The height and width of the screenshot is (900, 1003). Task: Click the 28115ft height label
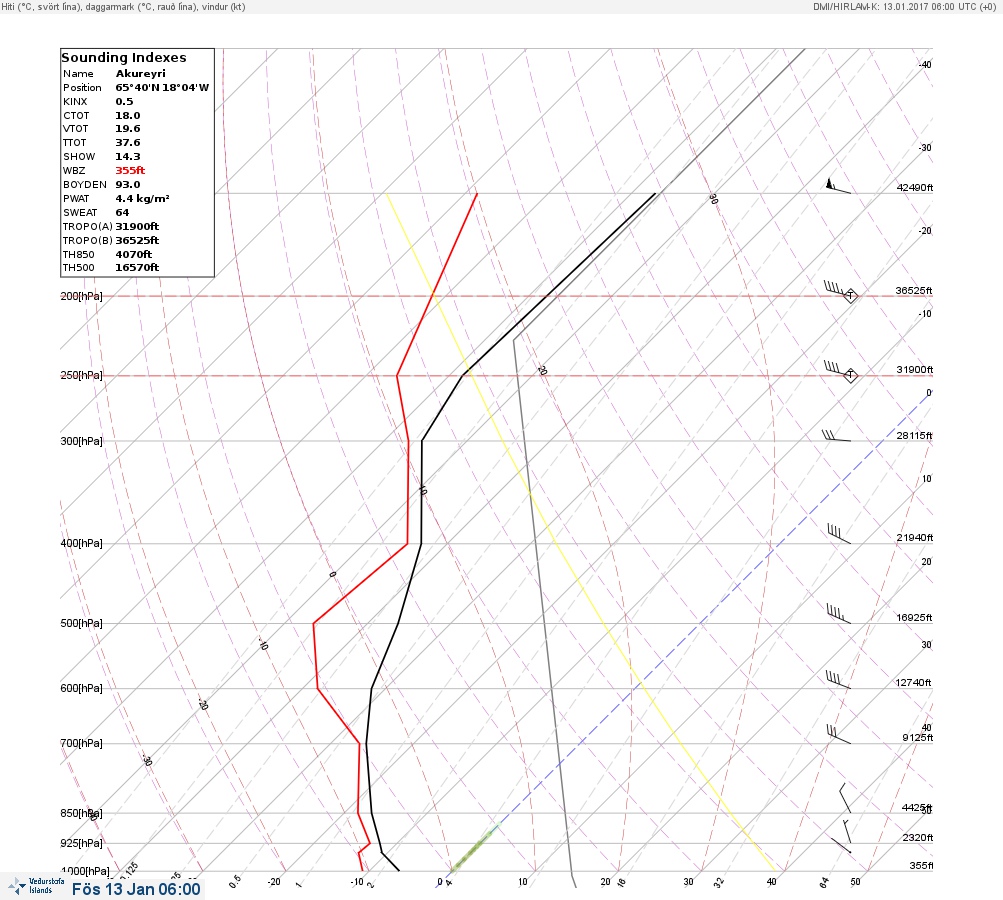pyautogui.click(x=914, y=436)
